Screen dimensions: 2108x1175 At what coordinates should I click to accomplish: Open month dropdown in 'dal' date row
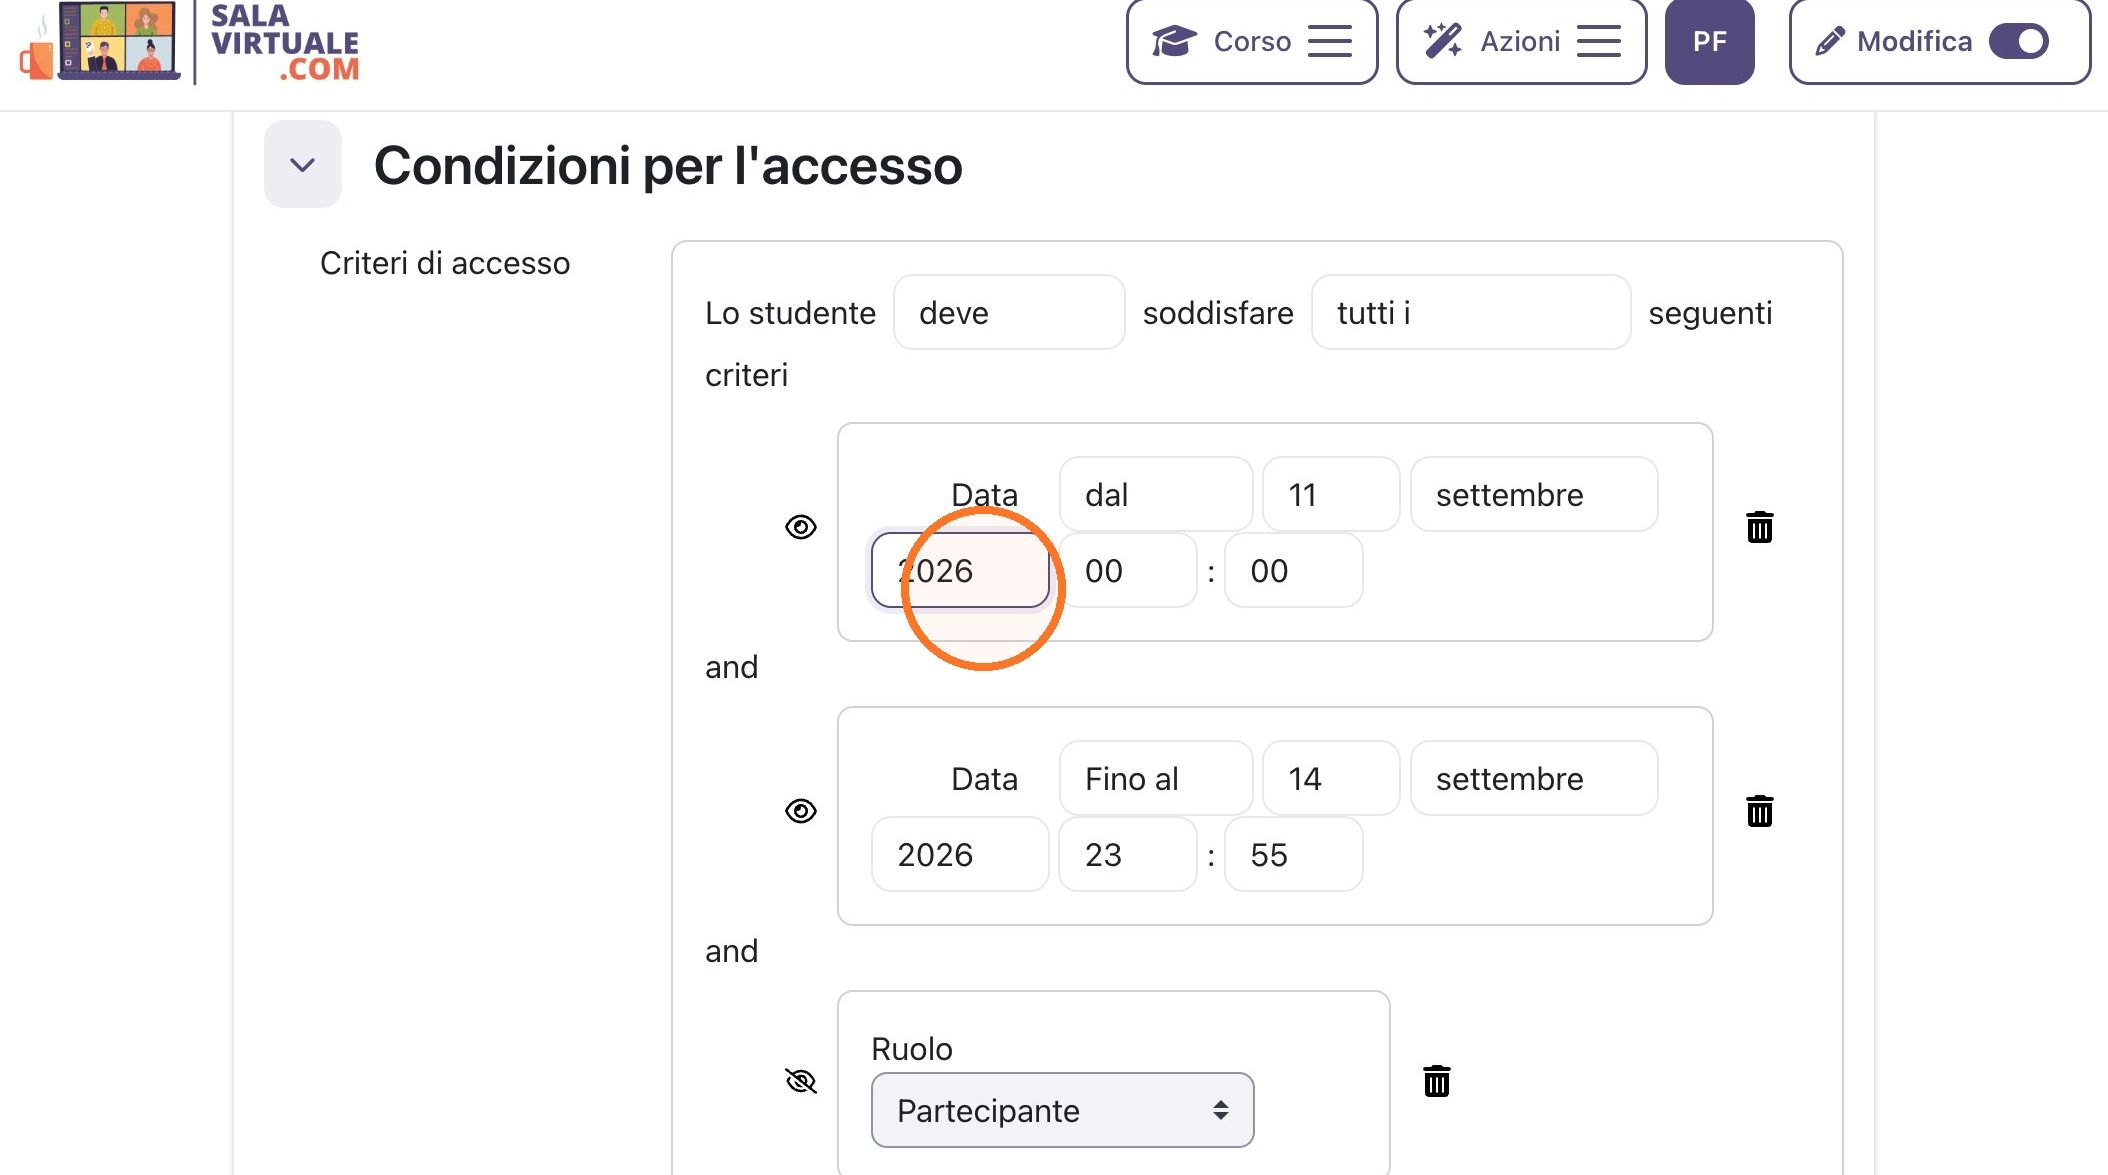coord(1534,495)
